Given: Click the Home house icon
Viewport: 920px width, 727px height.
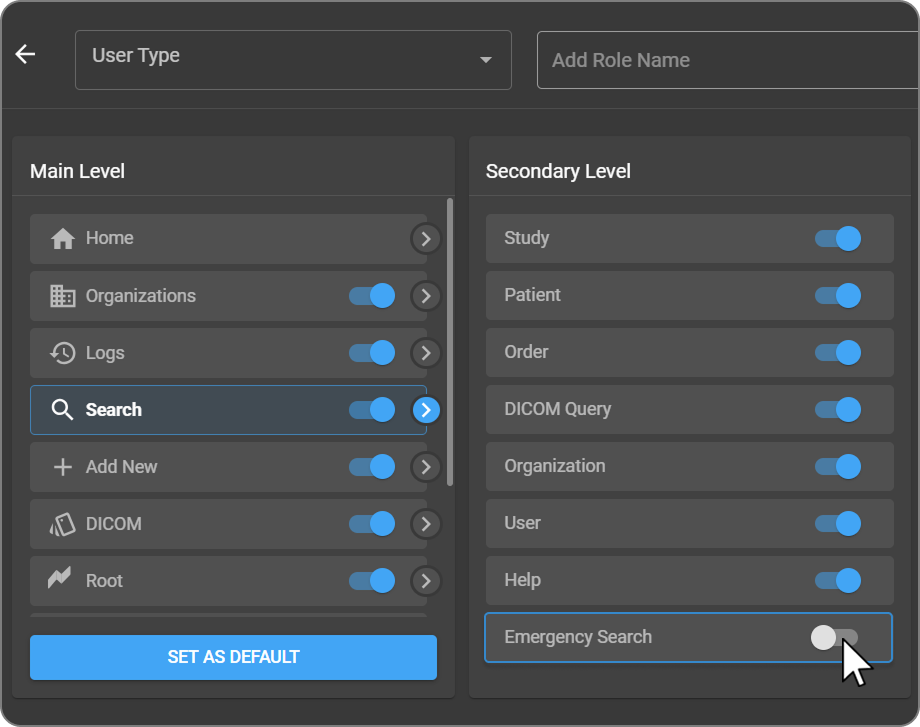Looking at the screenshot, I should pyautogui.click(x=62, y=239).
